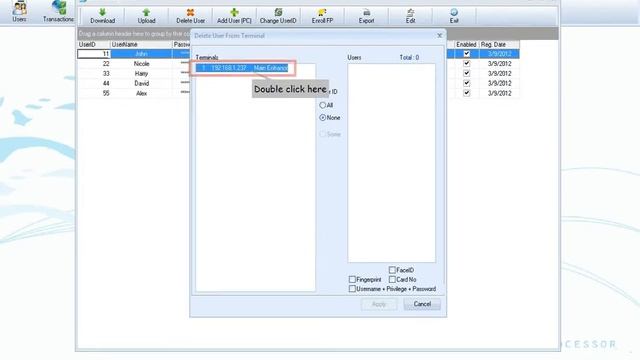Select the Some radio option
Viewport: 640px width, 360px height.
coord(322,134)
